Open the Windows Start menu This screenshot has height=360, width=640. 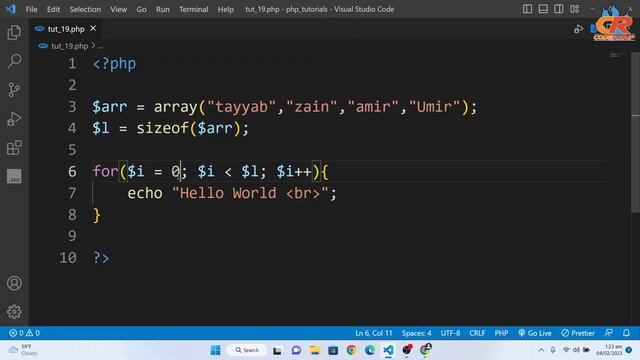[215, 350]
